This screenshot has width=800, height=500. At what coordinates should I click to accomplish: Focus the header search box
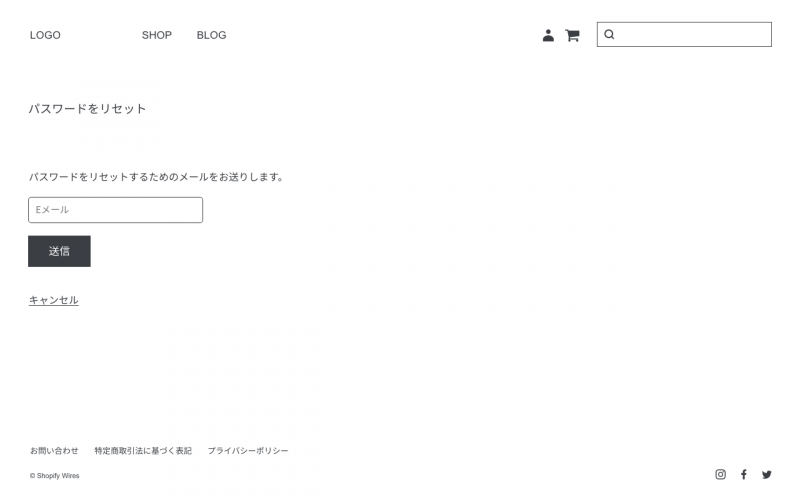pos(684,34)
